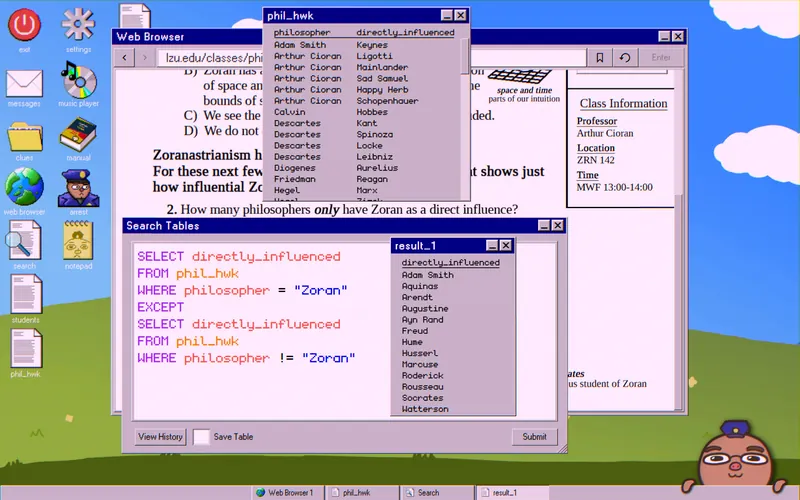
Task: Click the browser forward arrow
Action: coord(145,58)
